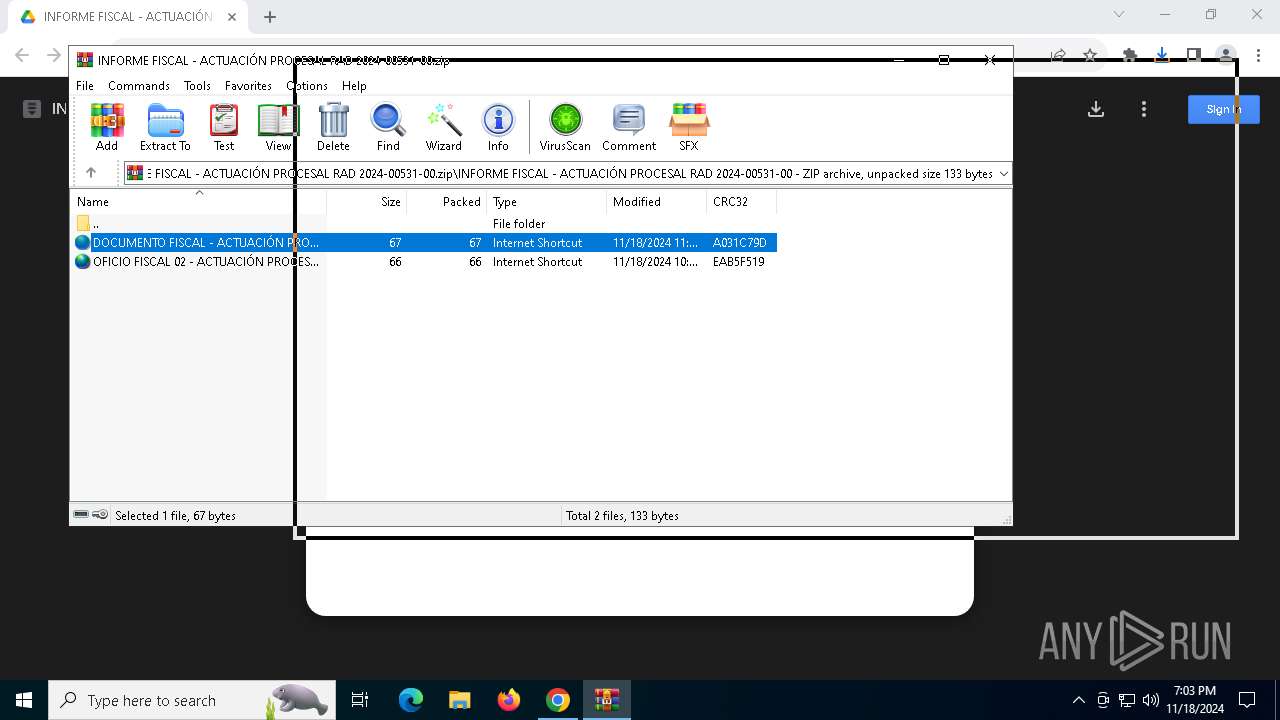Sort by the Packed column header

(x=447, y=202)
